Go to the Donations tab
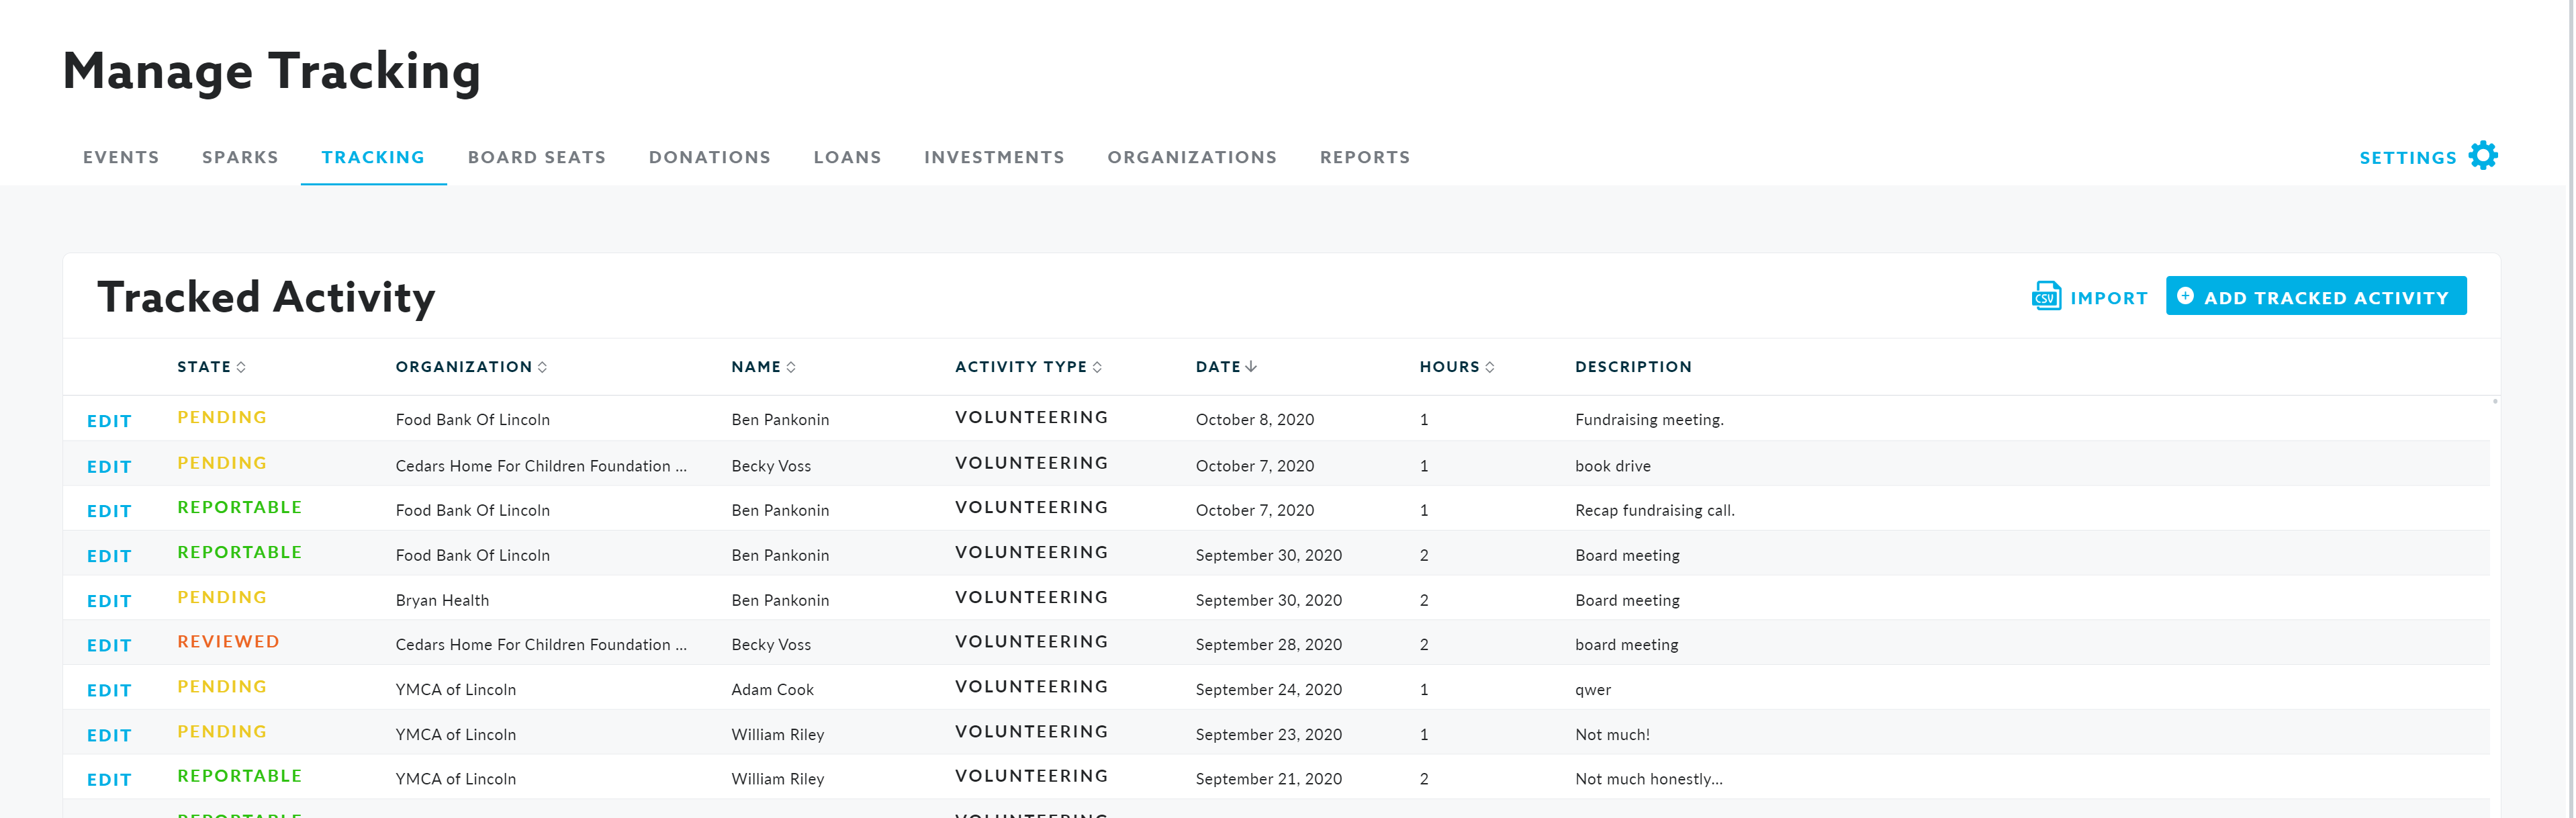This screenshot has height=818, width=2576. coord(709,157)
